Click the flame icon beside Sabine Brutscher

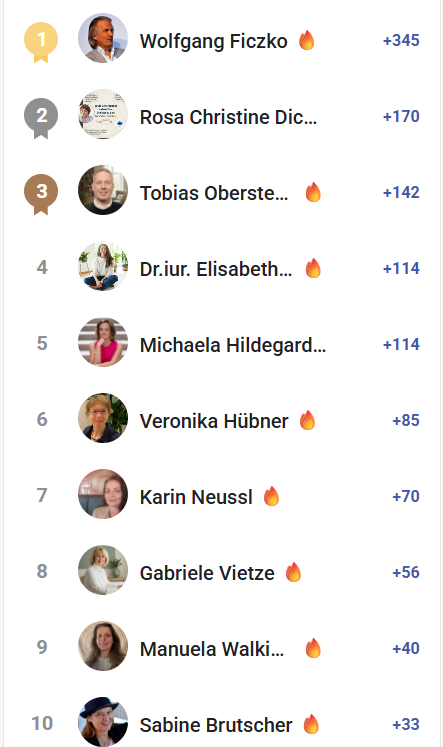(x=311, y=724)
